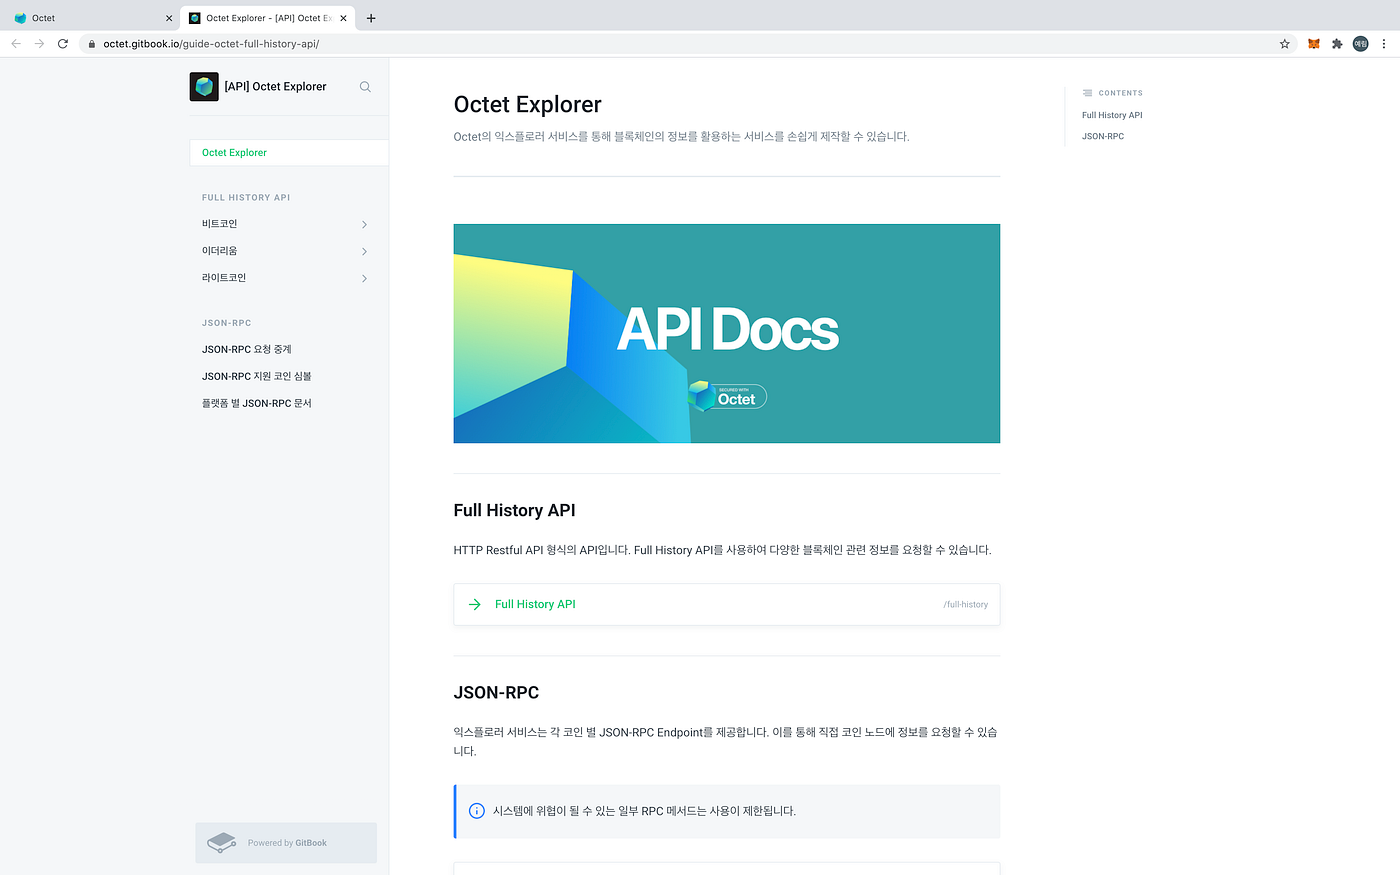
Task: Click the Full History API section heading
Action: point(515,510)
